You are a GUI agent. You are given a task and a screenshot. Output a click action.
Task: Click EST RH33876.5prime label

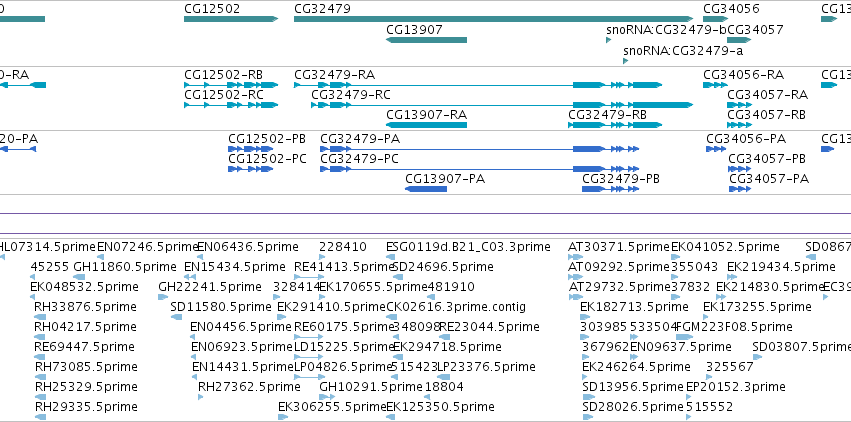pyautogui.click(x=85, y=307)
